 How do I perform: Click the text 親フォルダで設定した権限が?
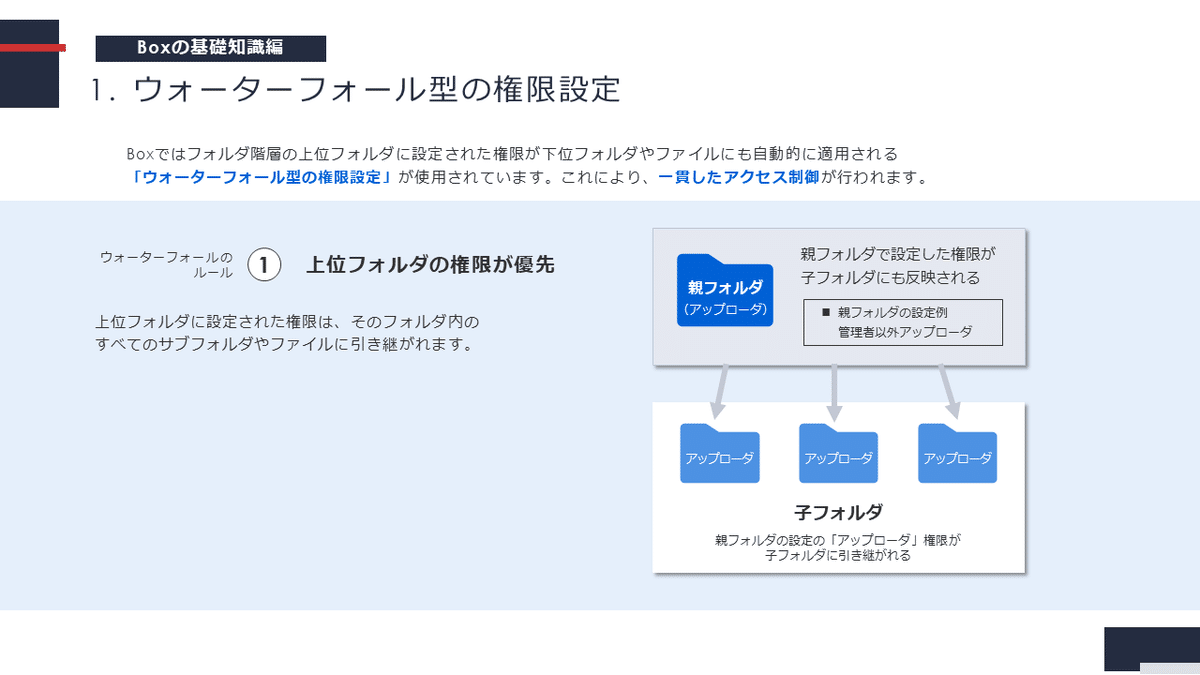[x=899, y=254]
